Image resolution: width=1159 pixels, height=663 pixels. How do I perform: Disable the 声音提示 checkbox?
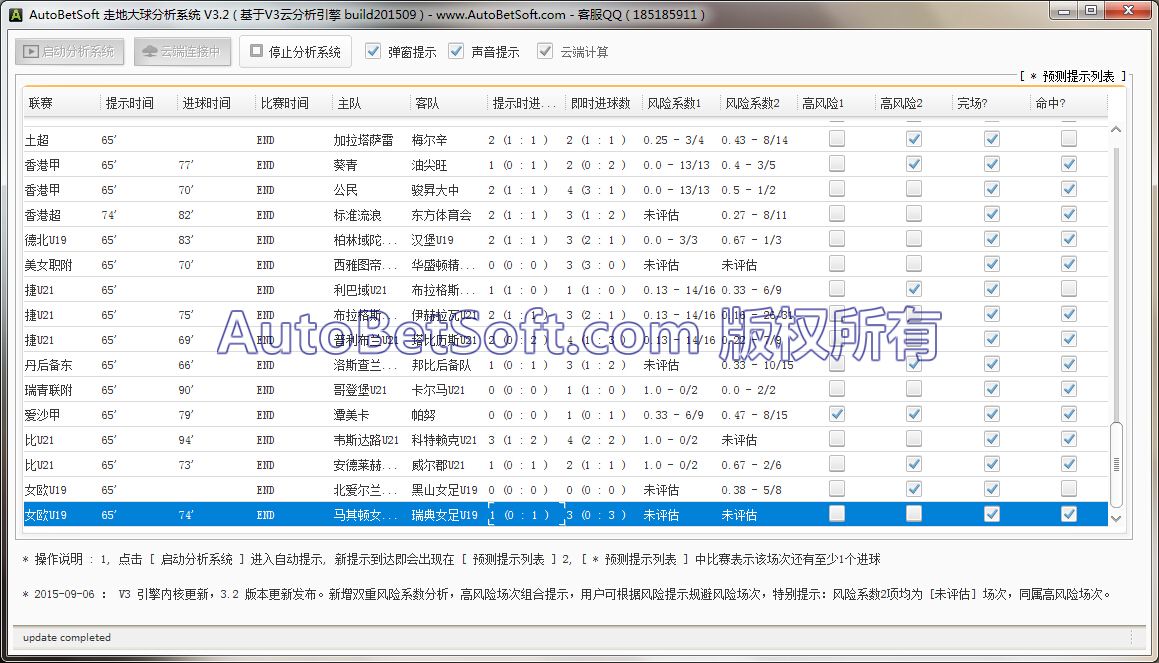(x=457, y=51)
